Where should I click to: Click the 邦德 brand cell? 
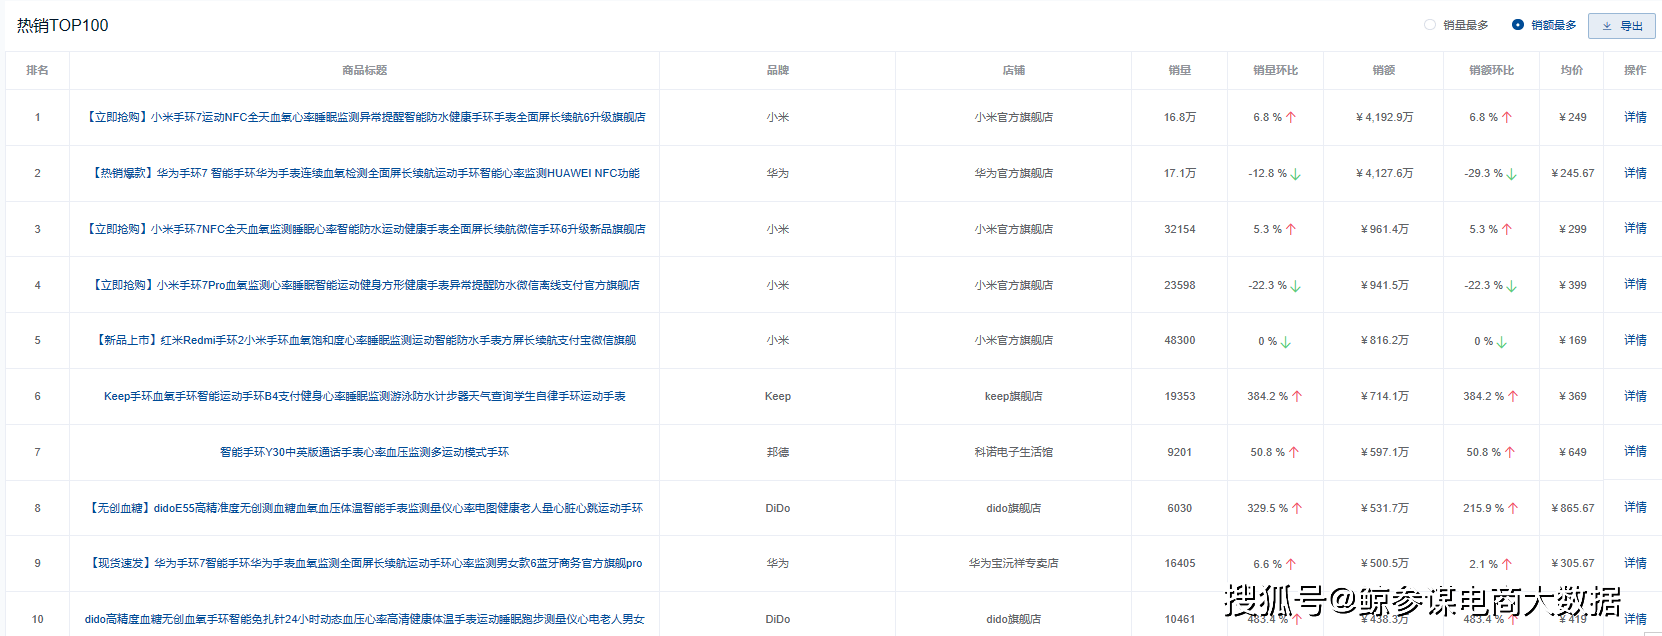point(778,452)
